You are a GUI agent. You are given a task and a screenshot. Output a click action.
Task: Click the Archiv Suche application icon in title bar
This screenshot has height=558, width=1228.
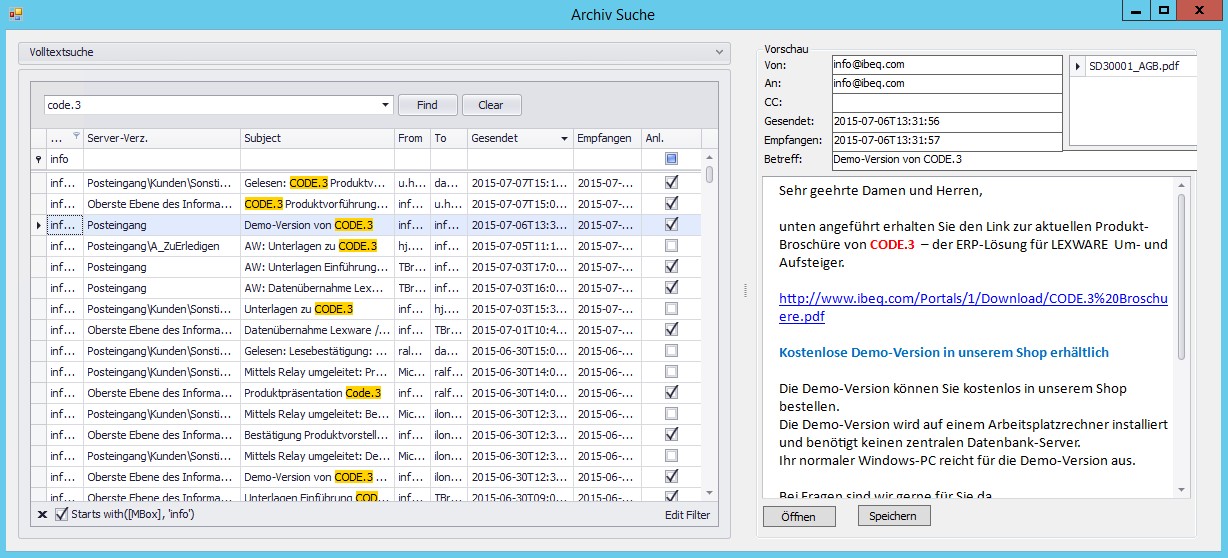tap(15, 14)
